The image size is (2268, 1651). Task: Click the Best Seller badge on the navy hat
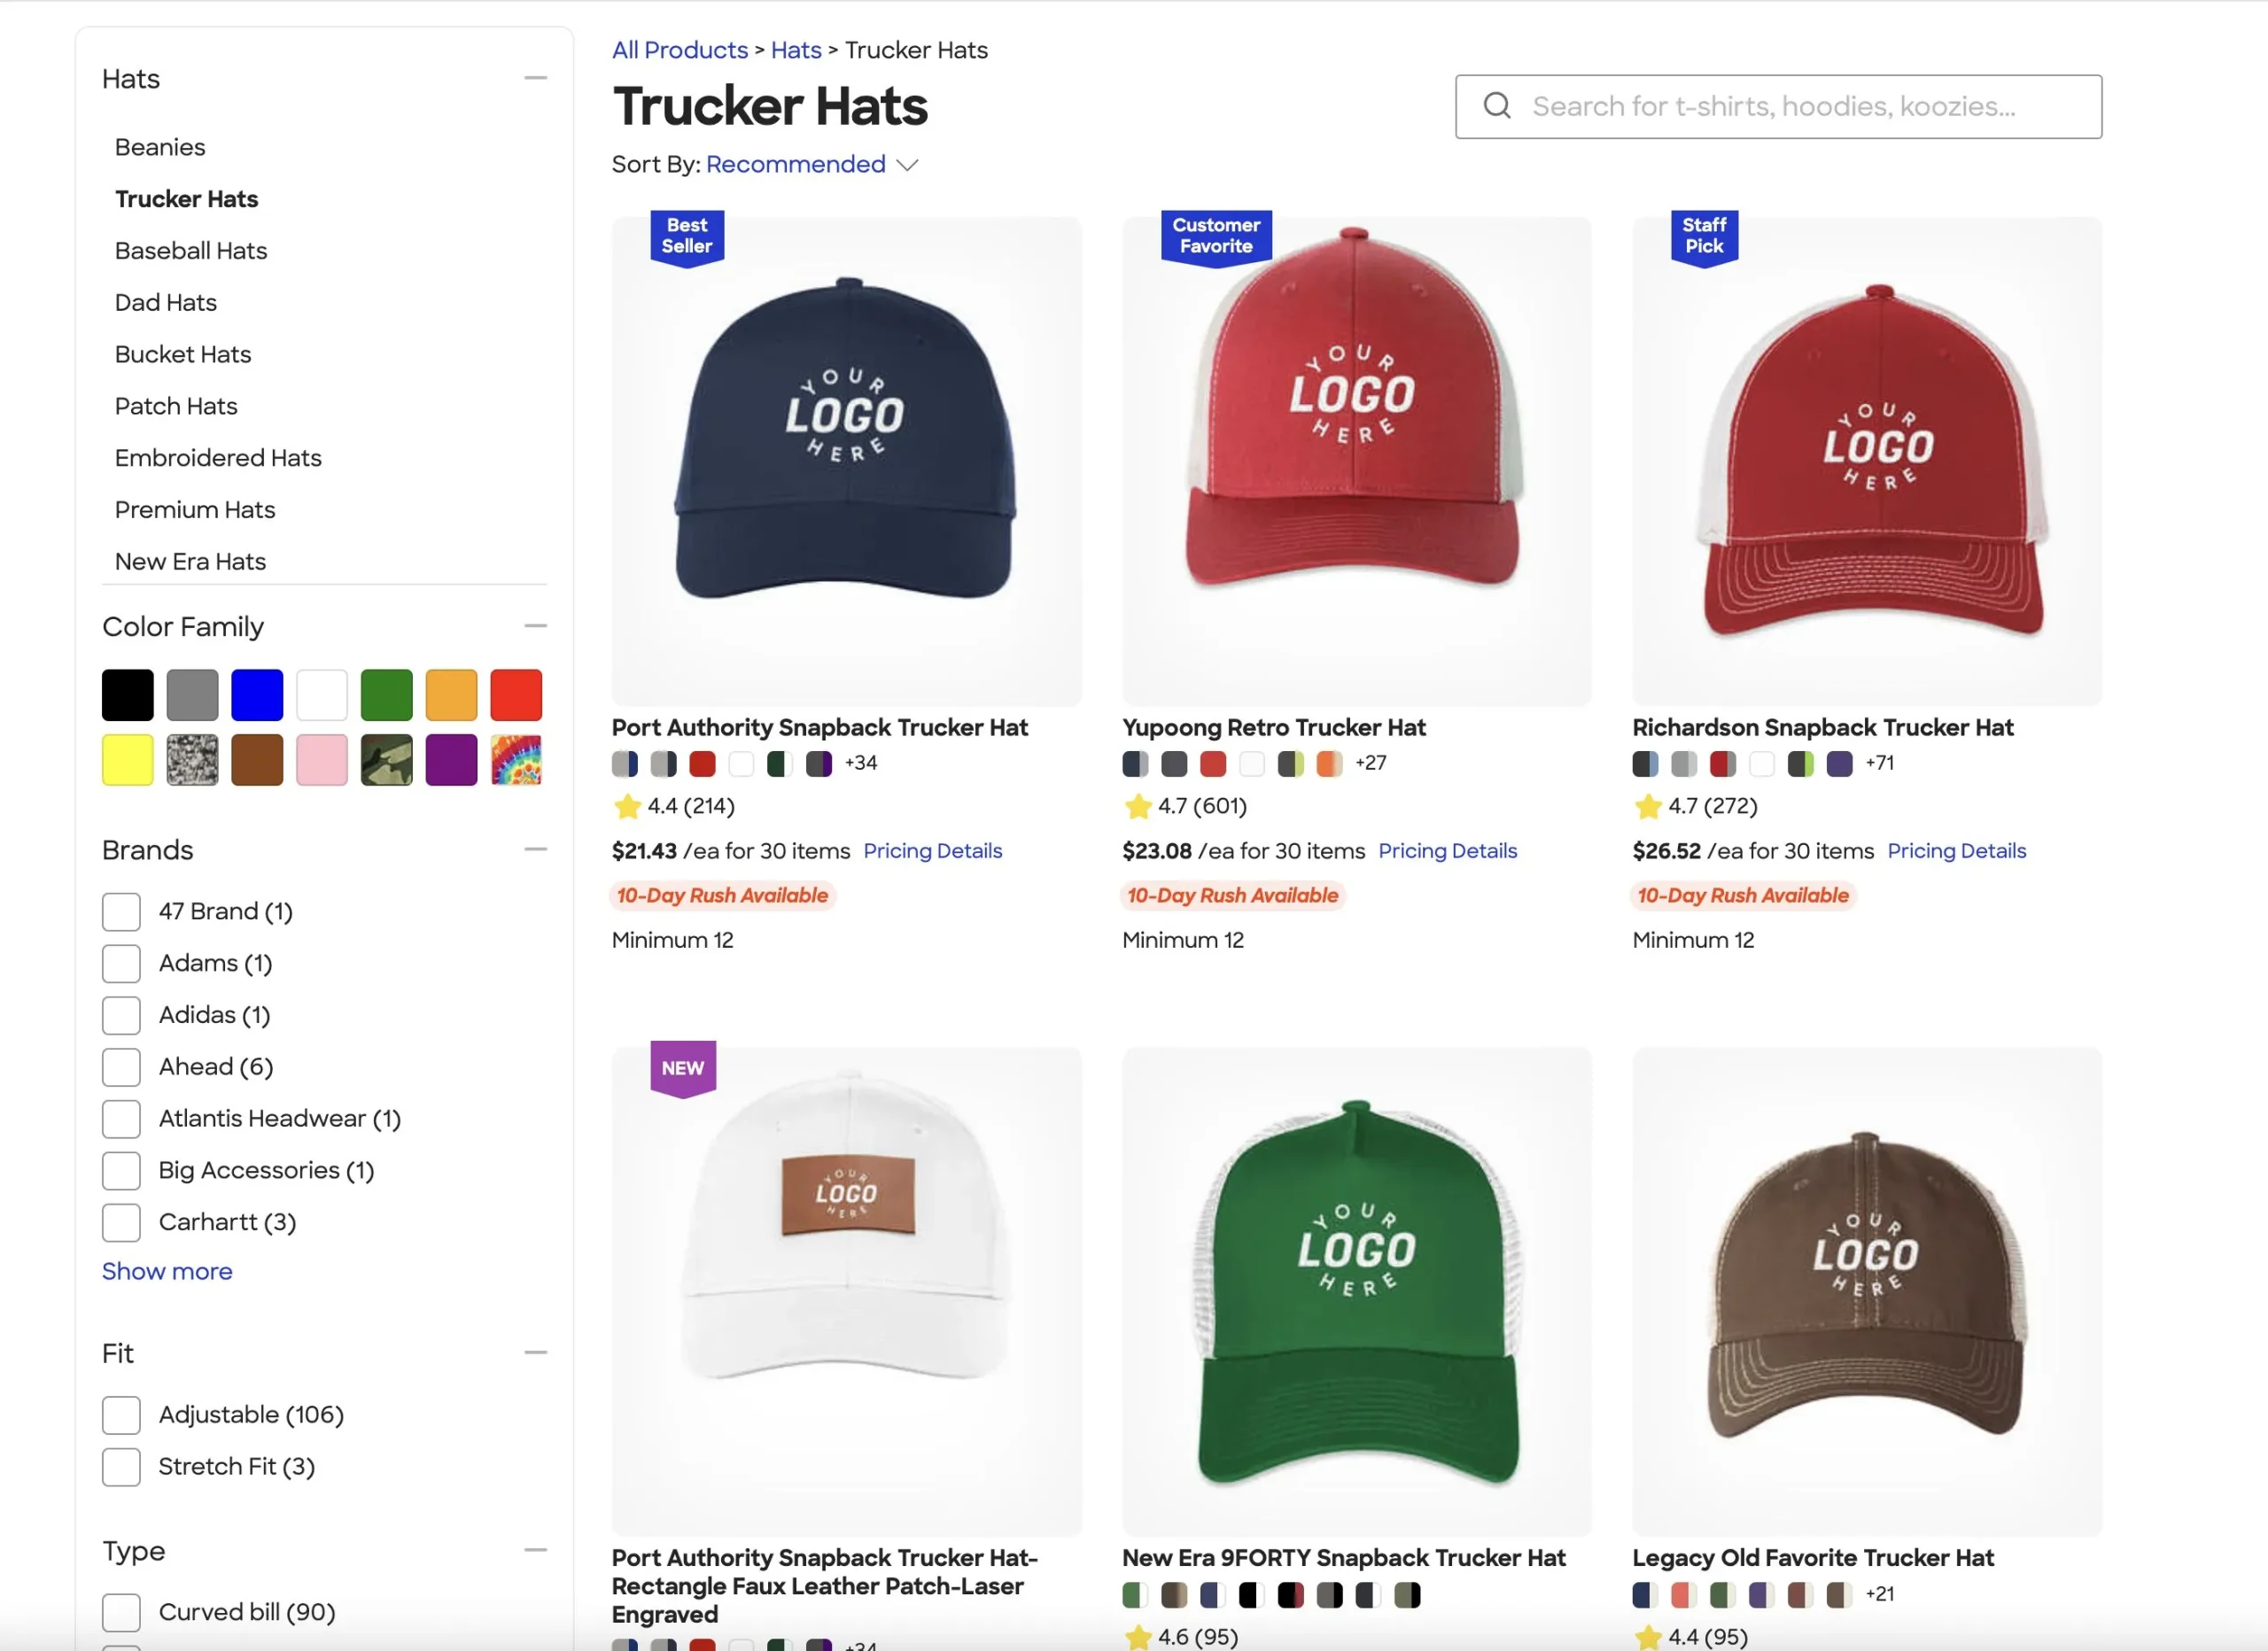point(687,236)
